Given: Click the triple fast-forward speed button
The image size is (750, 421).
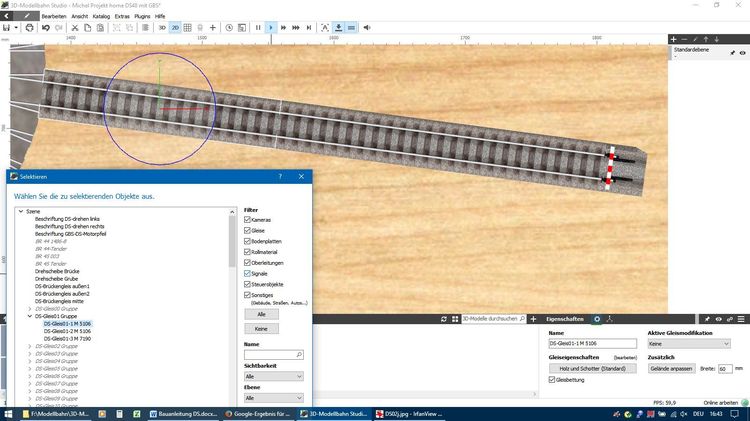Looking at the screenshot, I should point(296,28).
